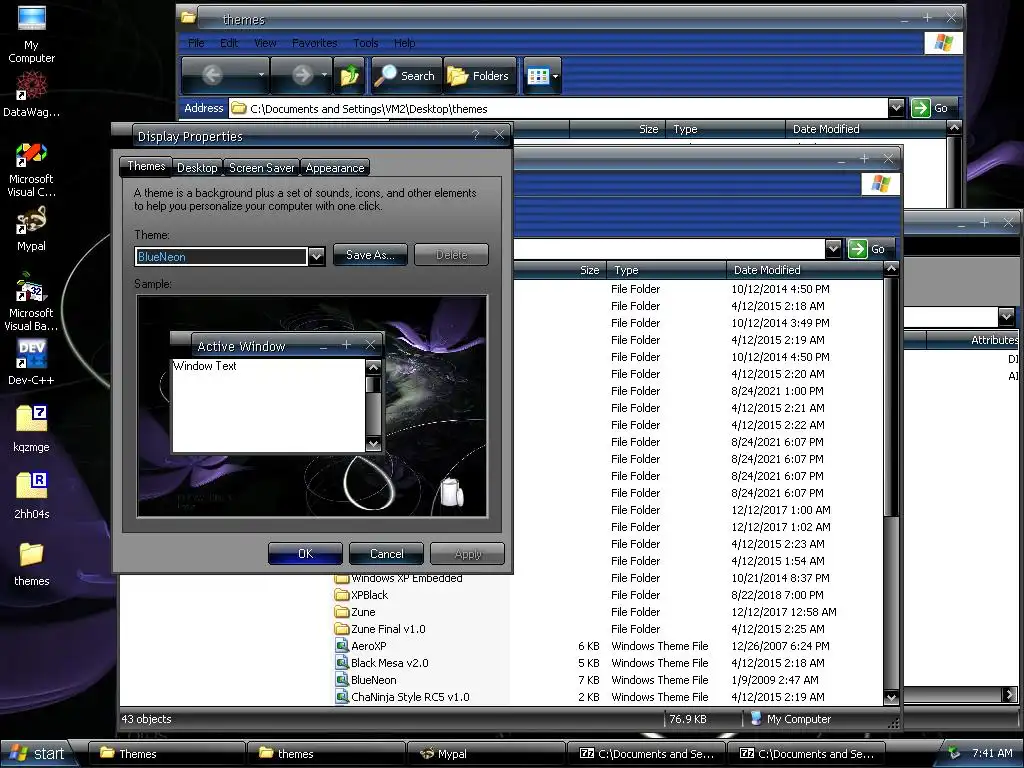Image resolution: width=1024 pixels, height=768 pixels.
Task: Select Black Mesa v2.0 theme file
Action: (382, 663)
